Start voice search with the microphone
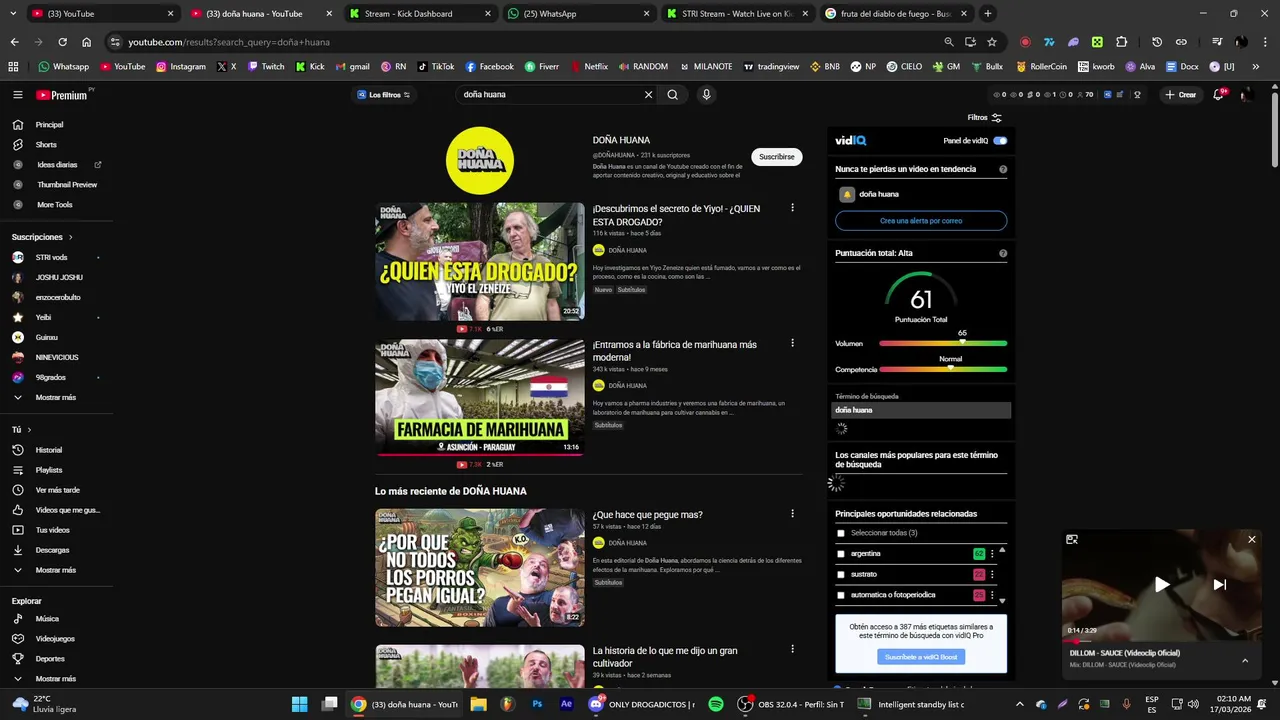The height and width of the screenshot is (720, 1280). point(706,95)
